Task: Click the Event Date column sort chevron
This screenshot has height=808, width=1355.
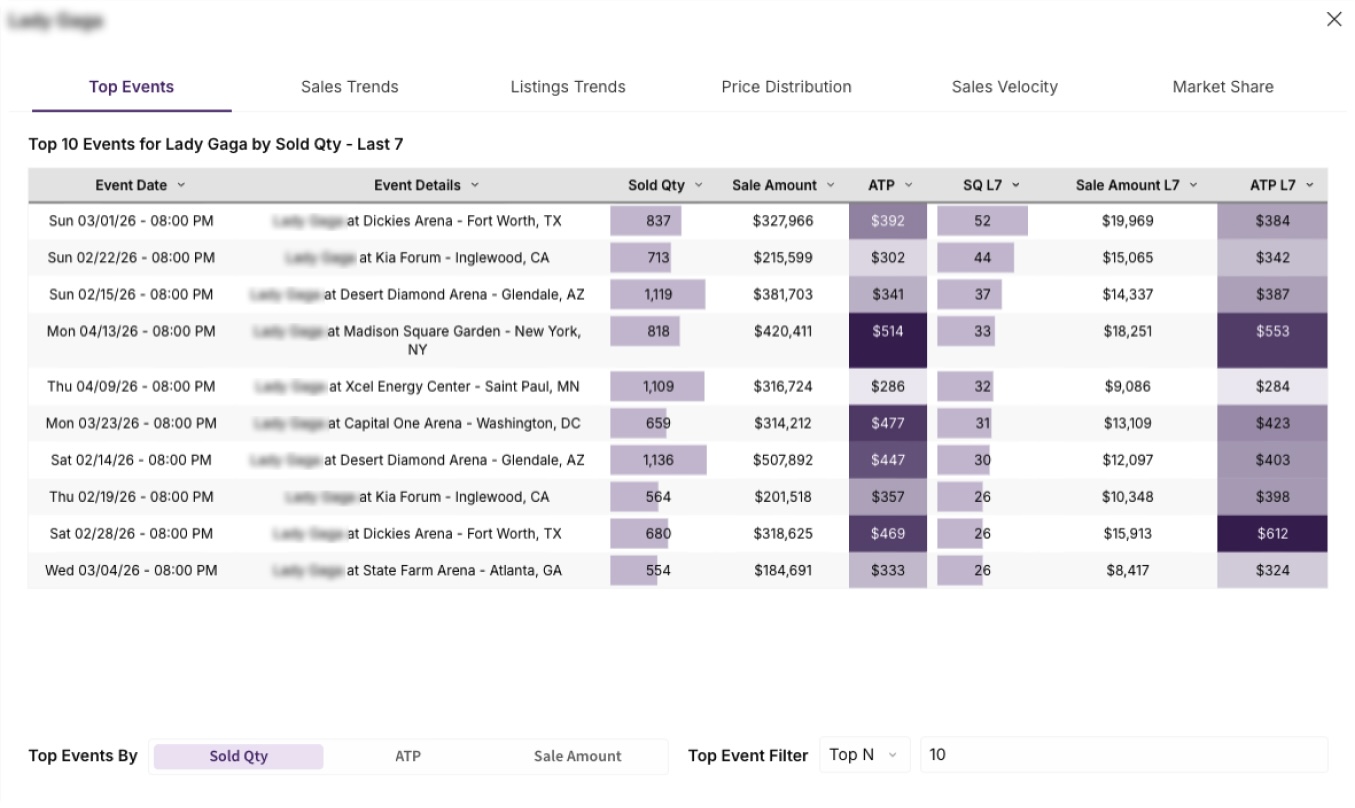Action: (x=181, y=185)
